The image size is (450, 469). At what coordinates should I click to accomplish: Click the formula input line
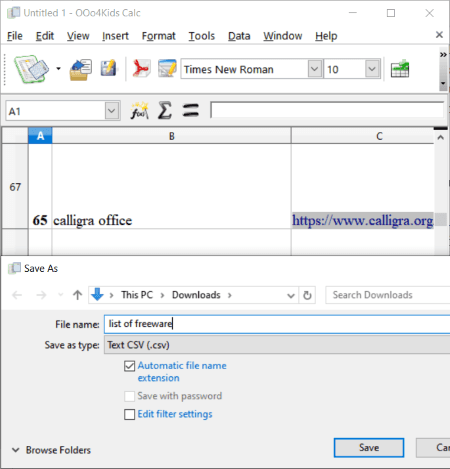coord(327,110)
